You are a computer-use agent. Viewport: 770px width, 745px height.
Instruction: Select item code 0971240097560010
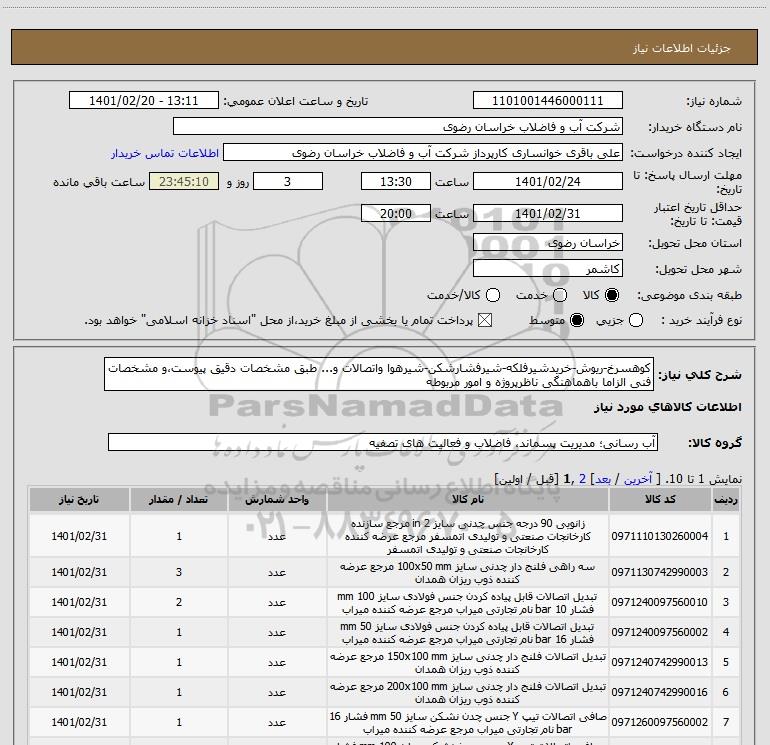pos(660,602)
